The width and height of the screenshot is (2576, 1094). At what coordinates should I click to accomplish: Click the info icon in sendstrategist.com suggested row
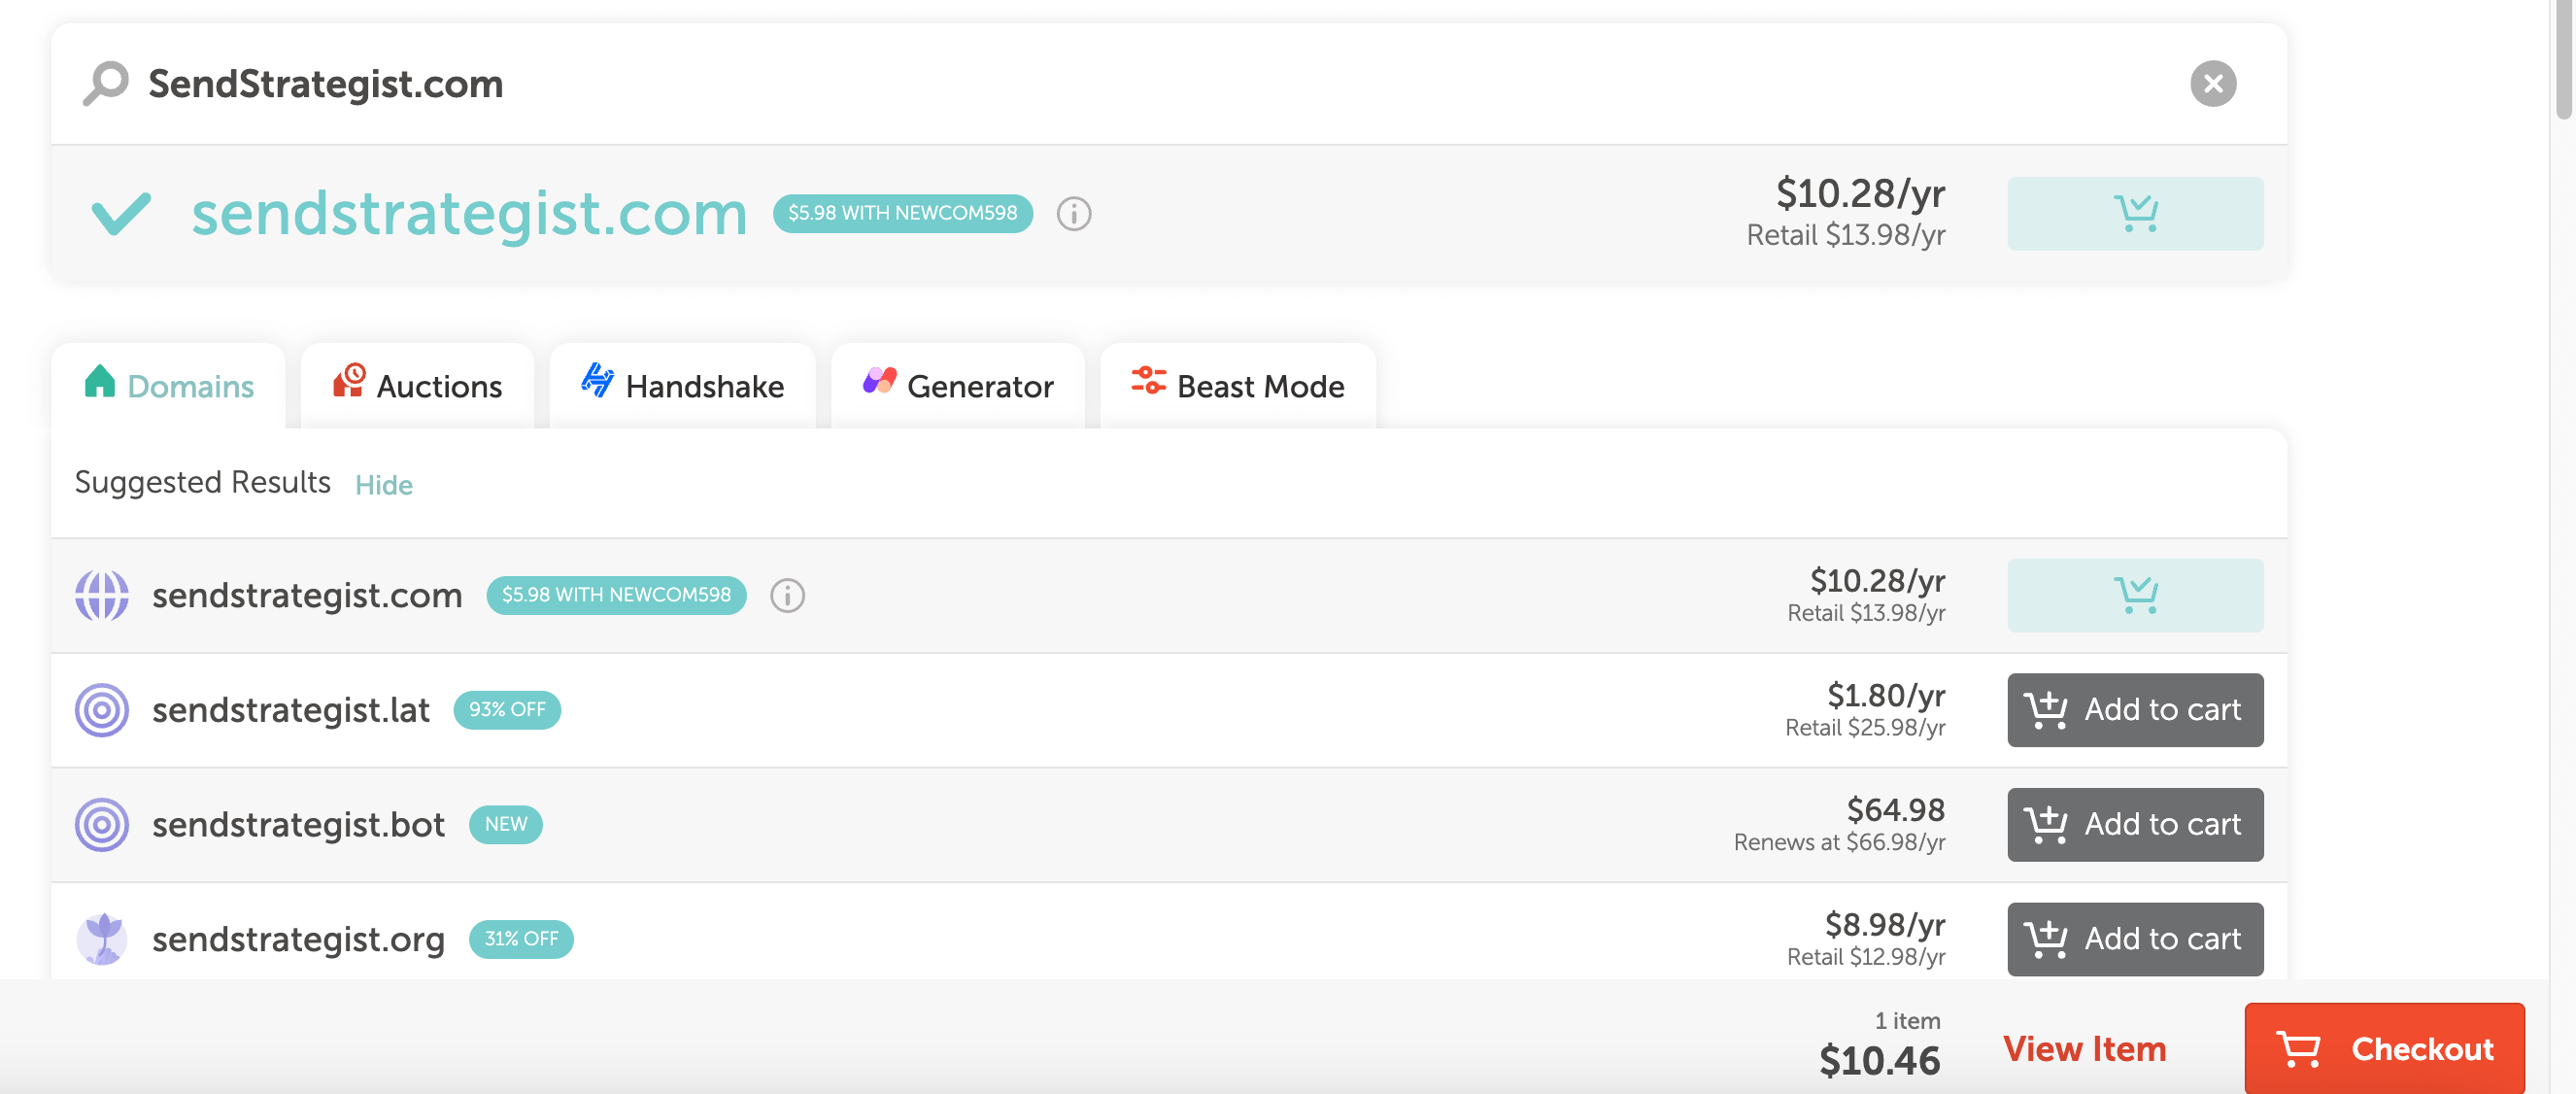787,595
